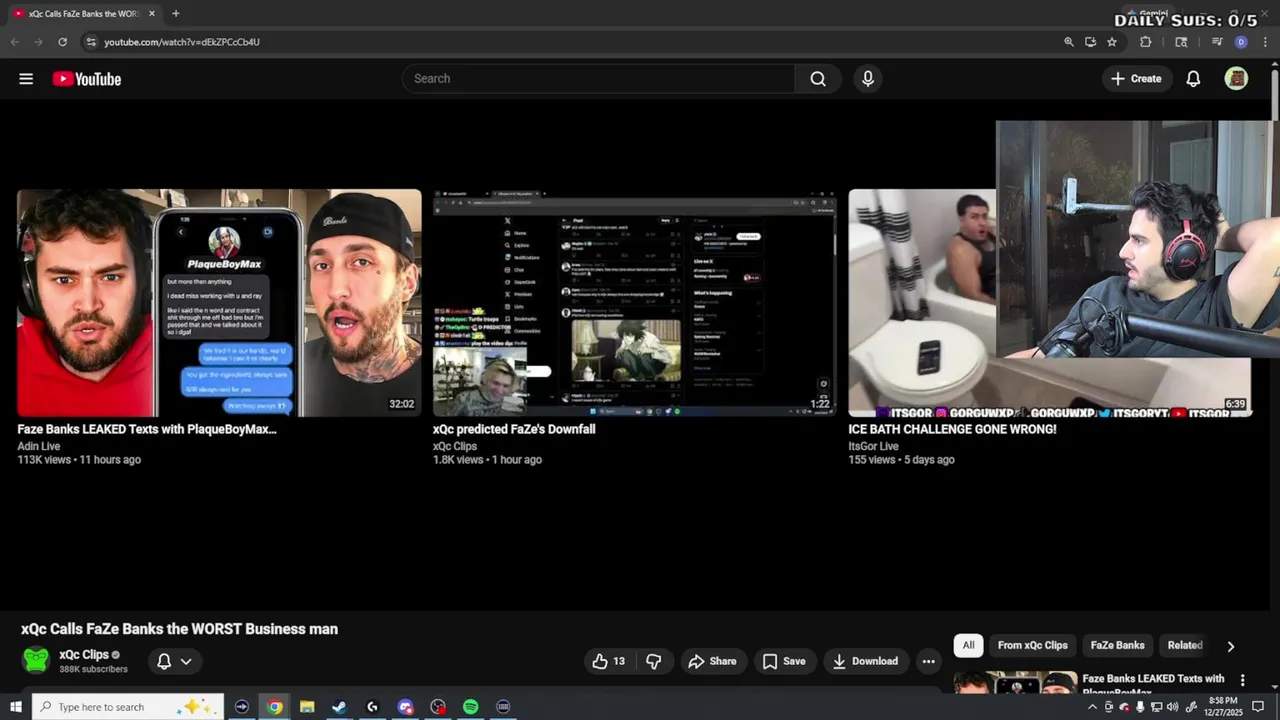Screen dimensions: 1280x720
Task: Go to YouTube home via logo
Action: (87, 79)
